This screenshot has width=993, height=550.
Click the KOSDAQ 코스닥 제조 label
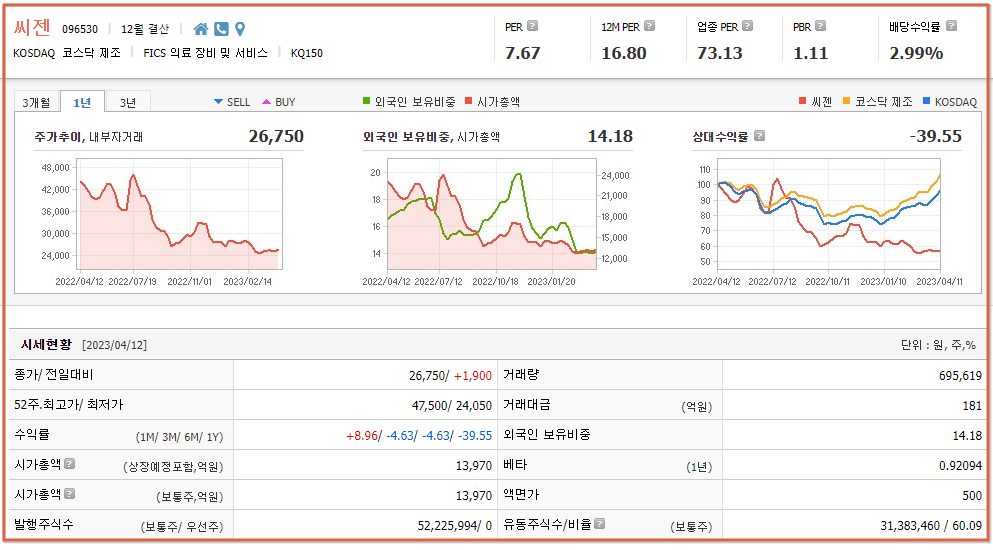click(x=66, y=53)
